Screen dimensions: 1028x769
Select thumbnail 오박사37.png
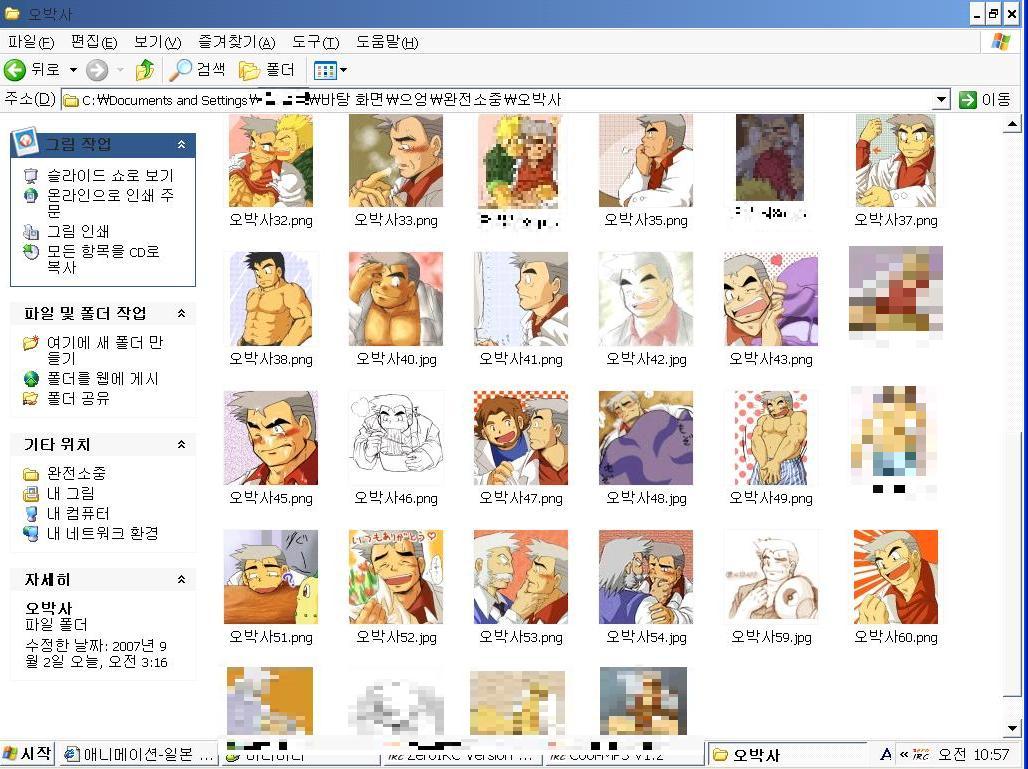[x=896, y=161]
